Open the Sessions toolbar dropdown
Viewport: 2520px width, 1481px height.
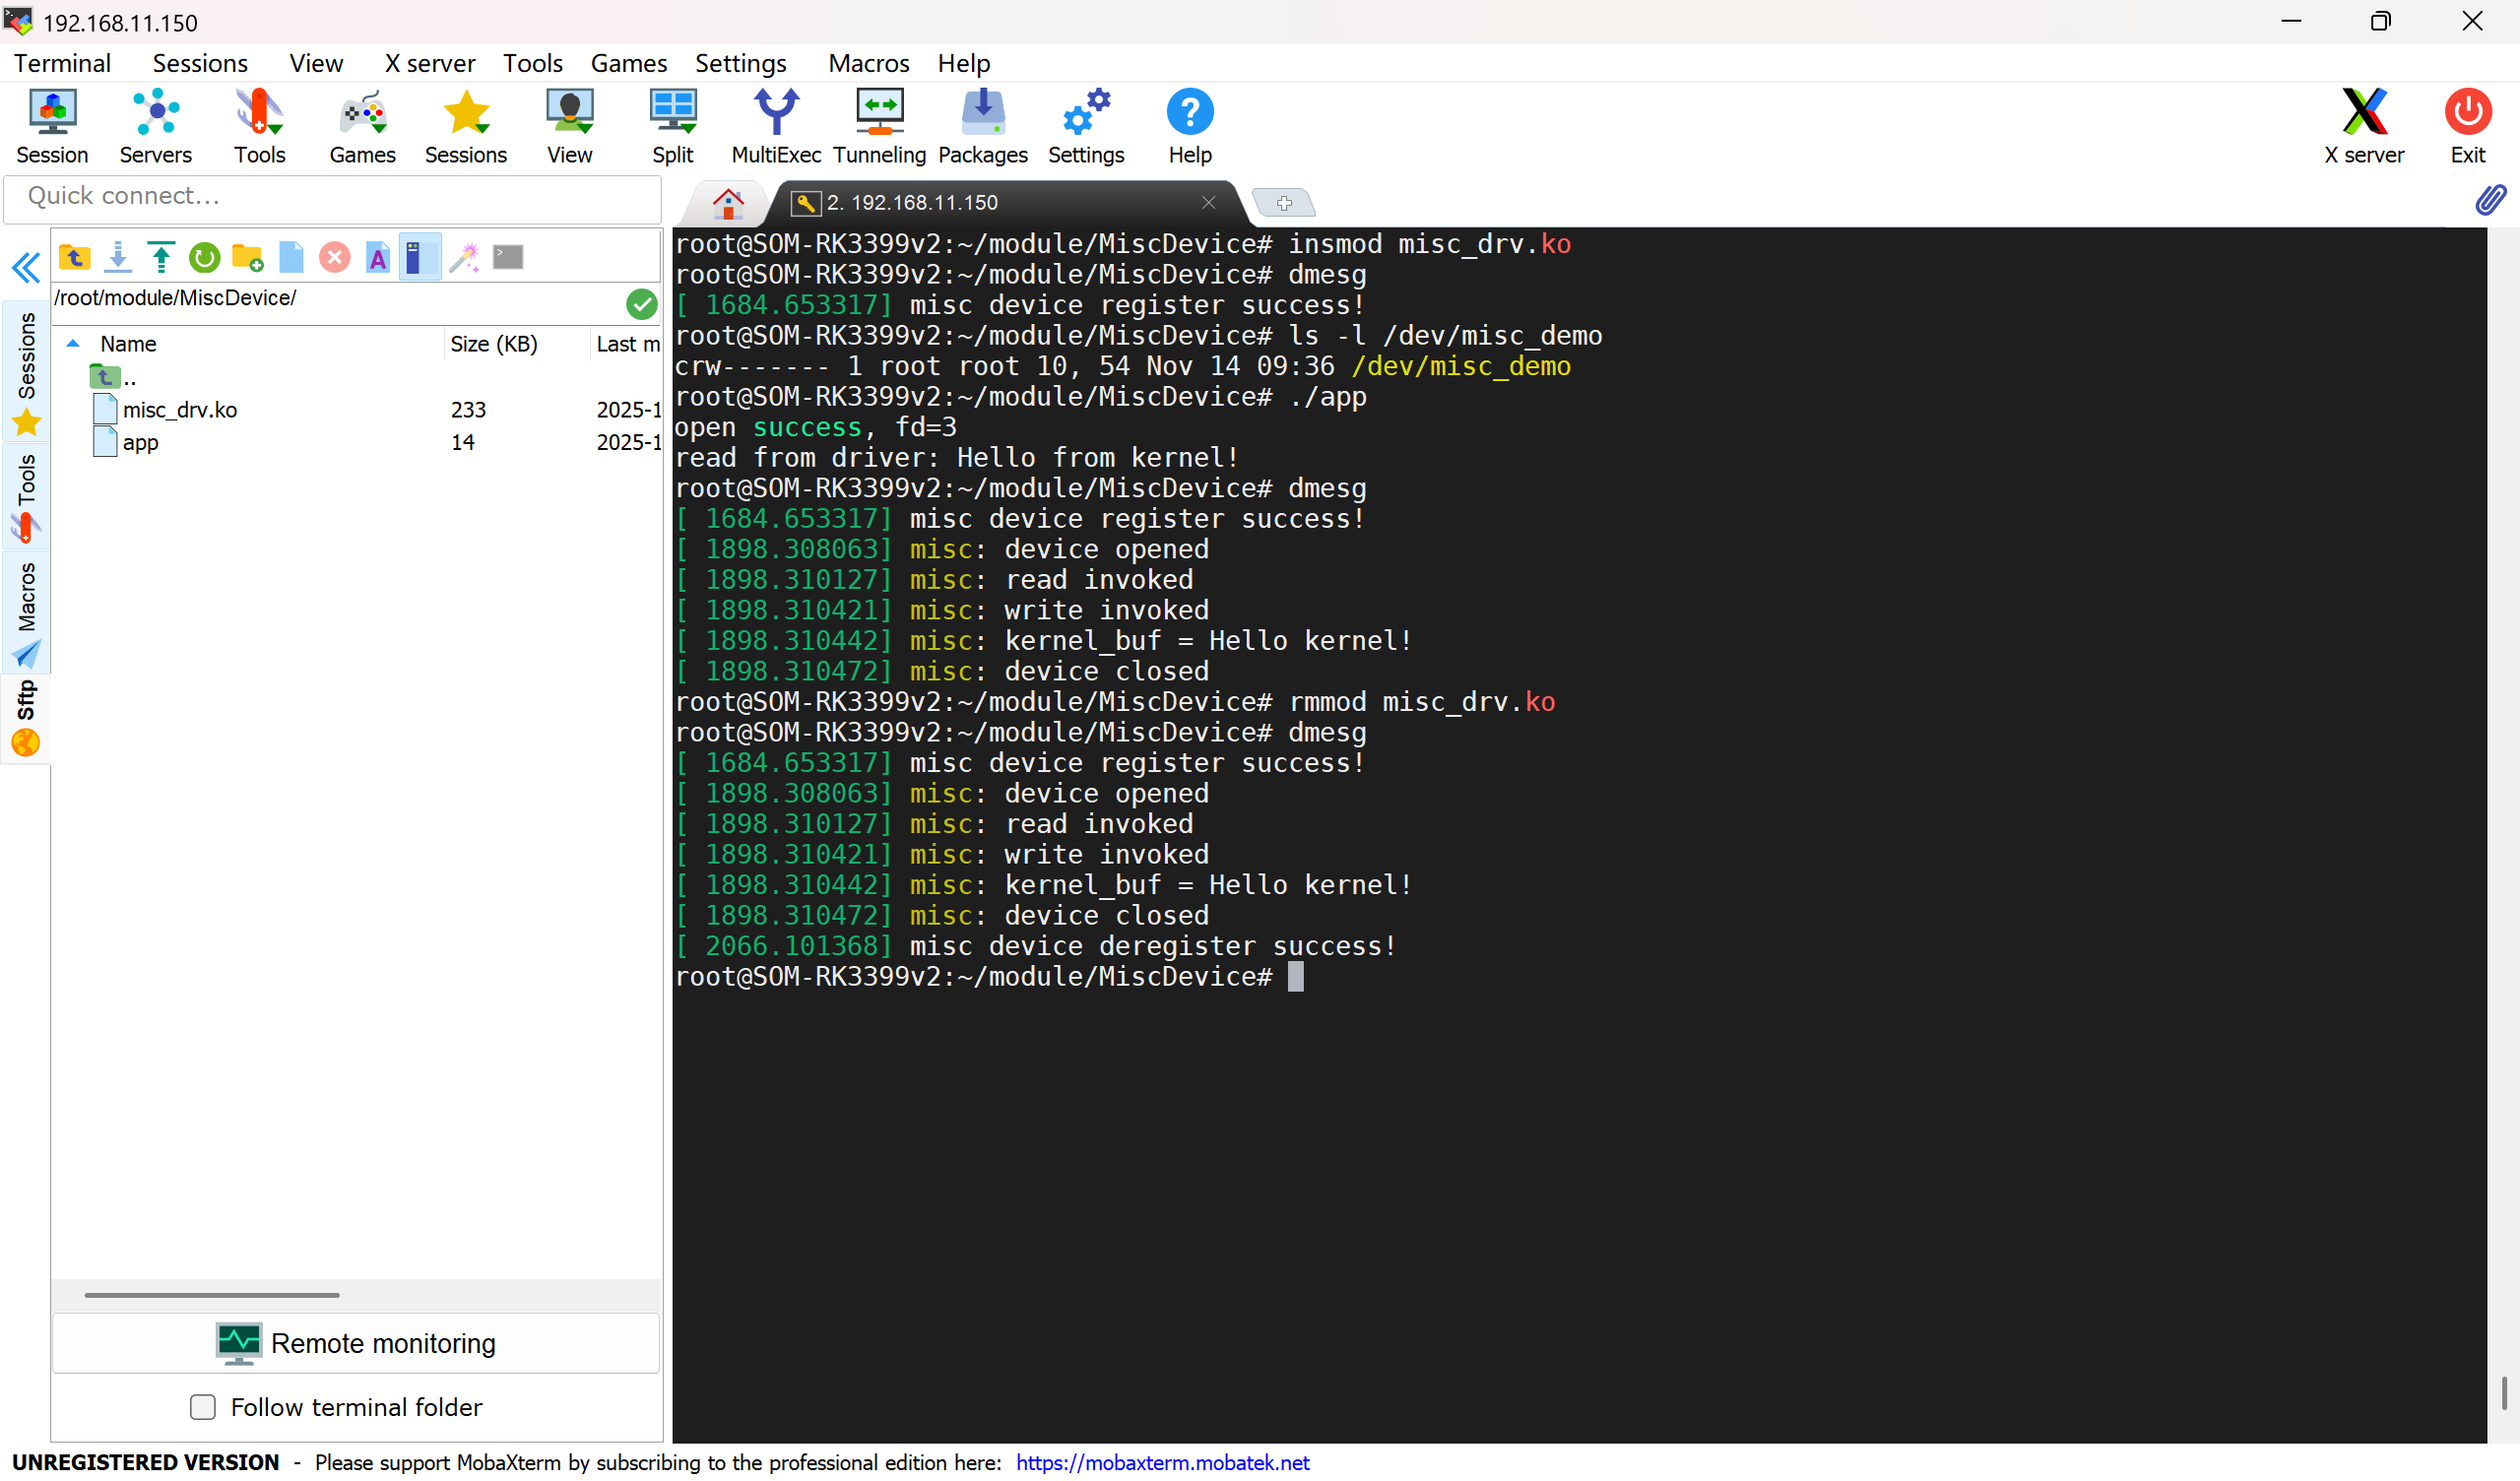pos(465,126)
